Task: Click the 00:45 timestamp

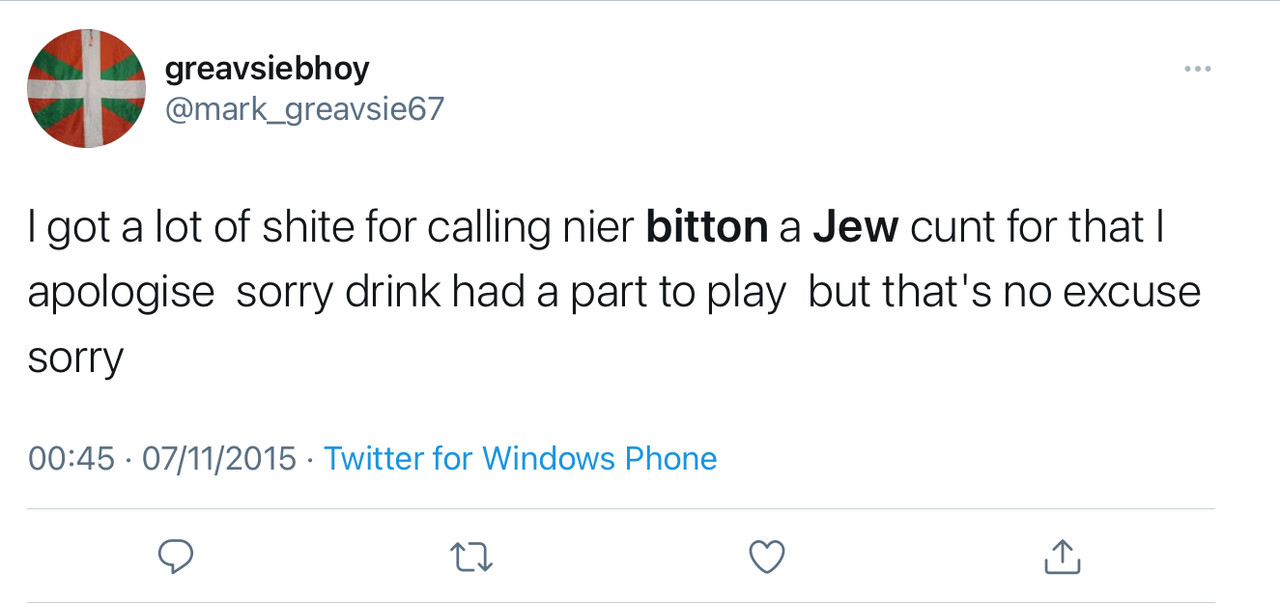Action: point(71,459)
